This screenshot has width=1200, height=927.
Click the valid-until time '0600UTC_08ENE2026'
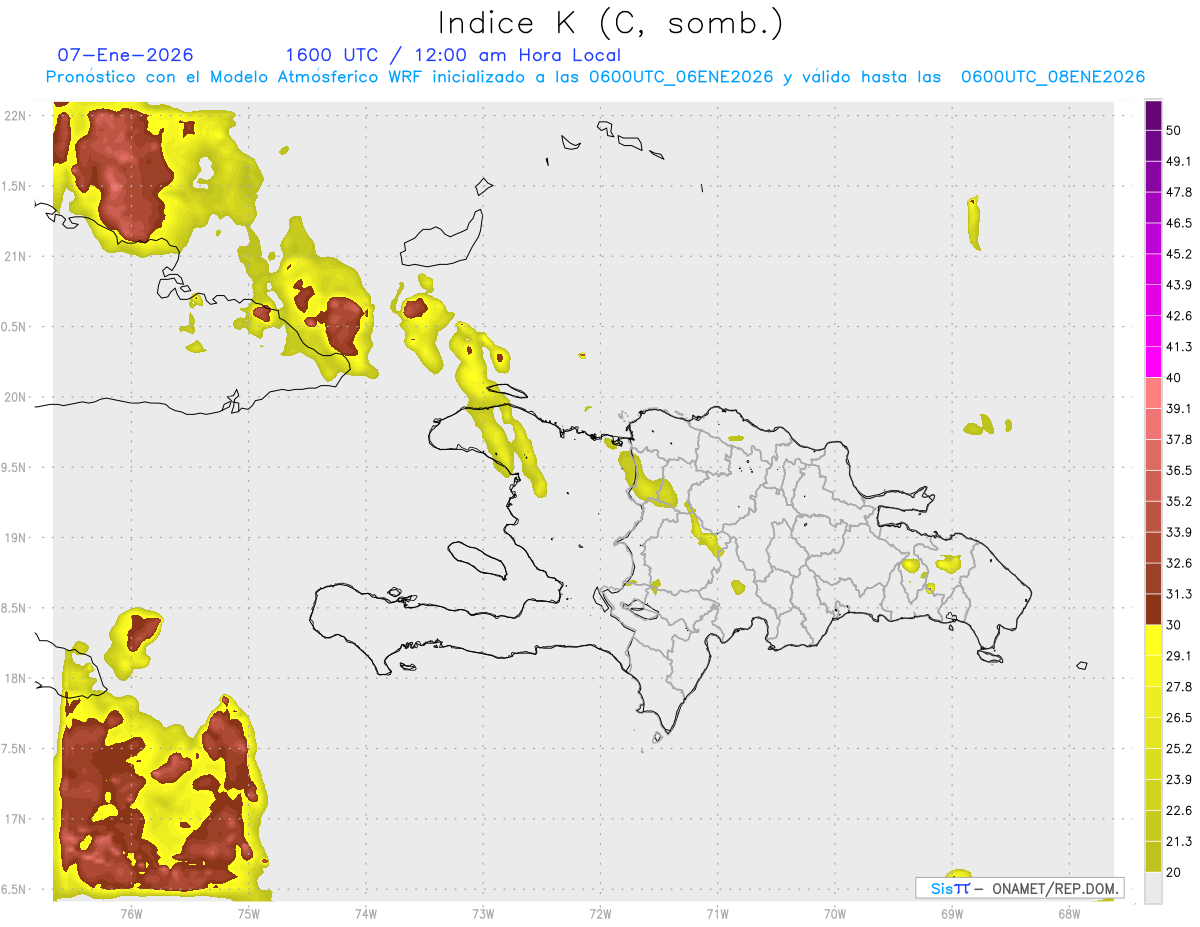(x=1053, y=77)
